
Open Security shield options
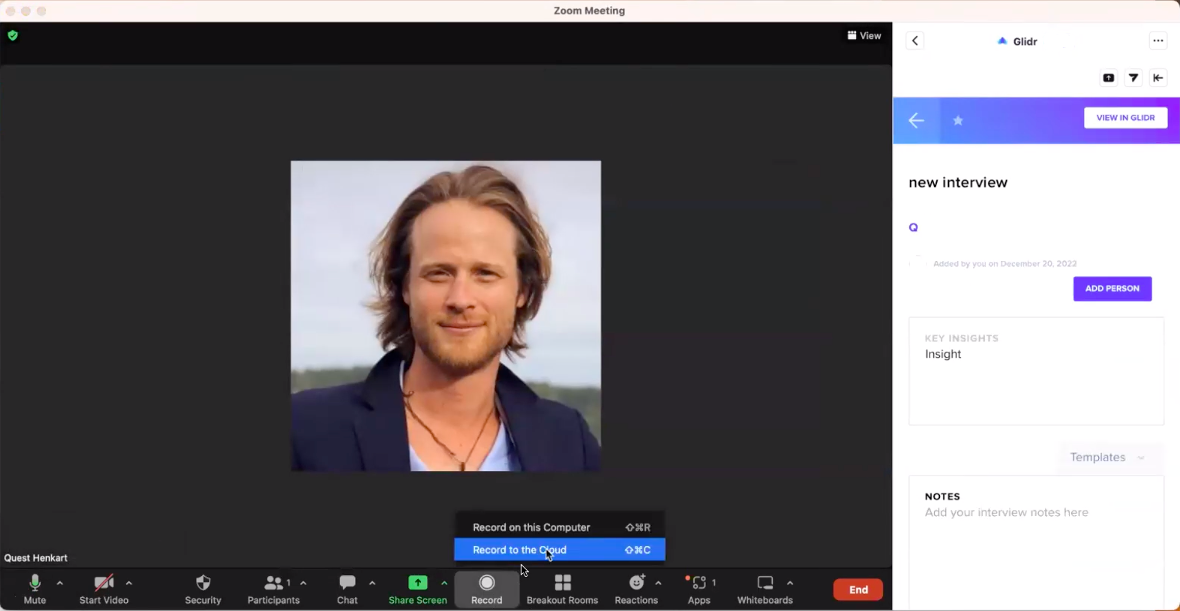203,589
